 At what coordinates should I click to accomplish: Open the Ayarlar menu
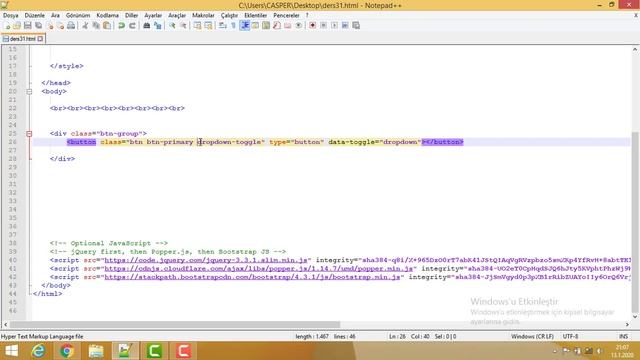point(153,16)
